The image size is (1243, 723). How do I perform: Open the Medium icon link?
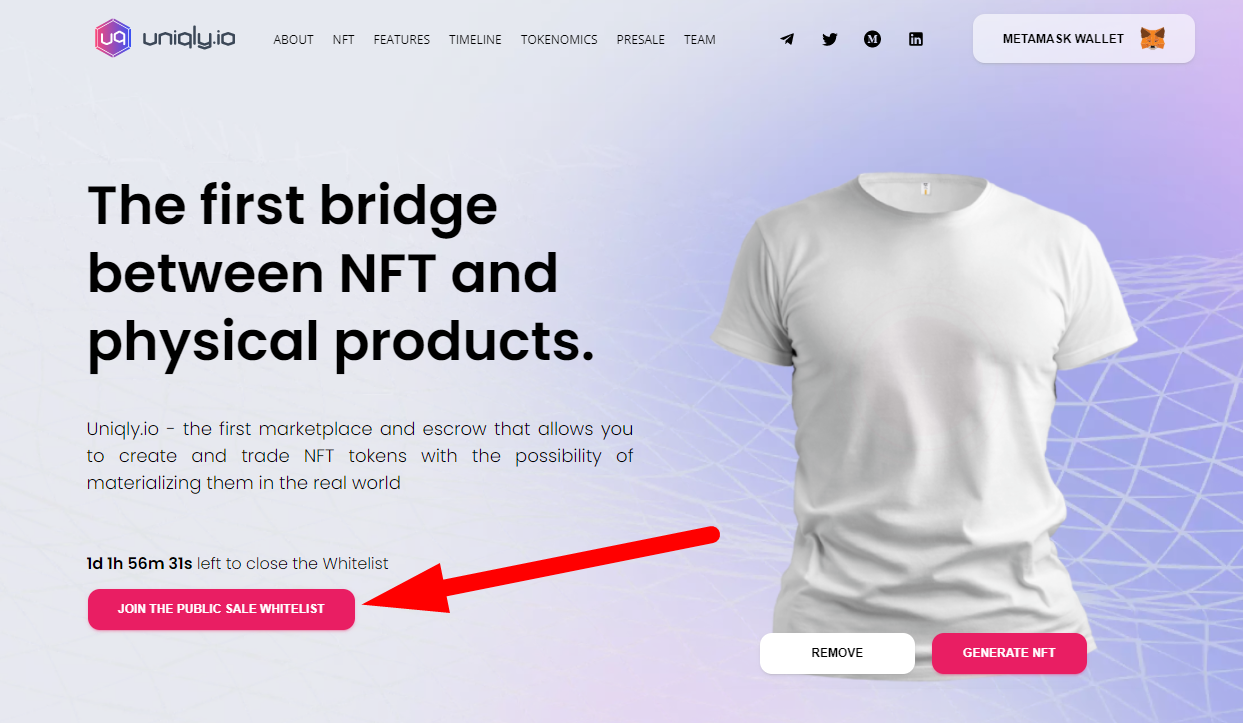click(x=872, y=40)
